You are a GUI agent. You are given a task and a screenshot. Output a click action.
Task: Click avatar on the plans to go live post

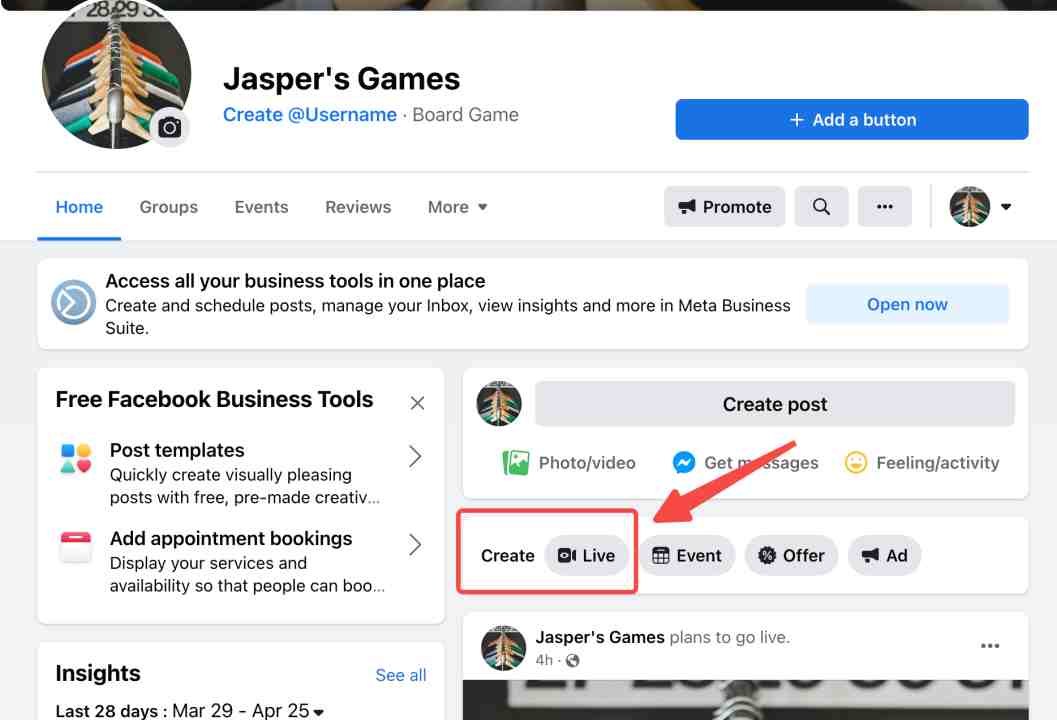click(503, 647)
